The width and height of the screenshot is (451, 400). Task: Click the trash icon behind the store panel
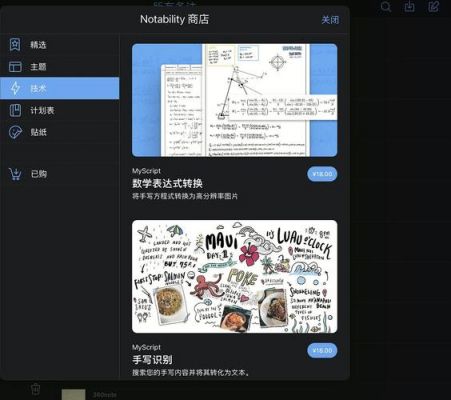click(x=35, y=389)
